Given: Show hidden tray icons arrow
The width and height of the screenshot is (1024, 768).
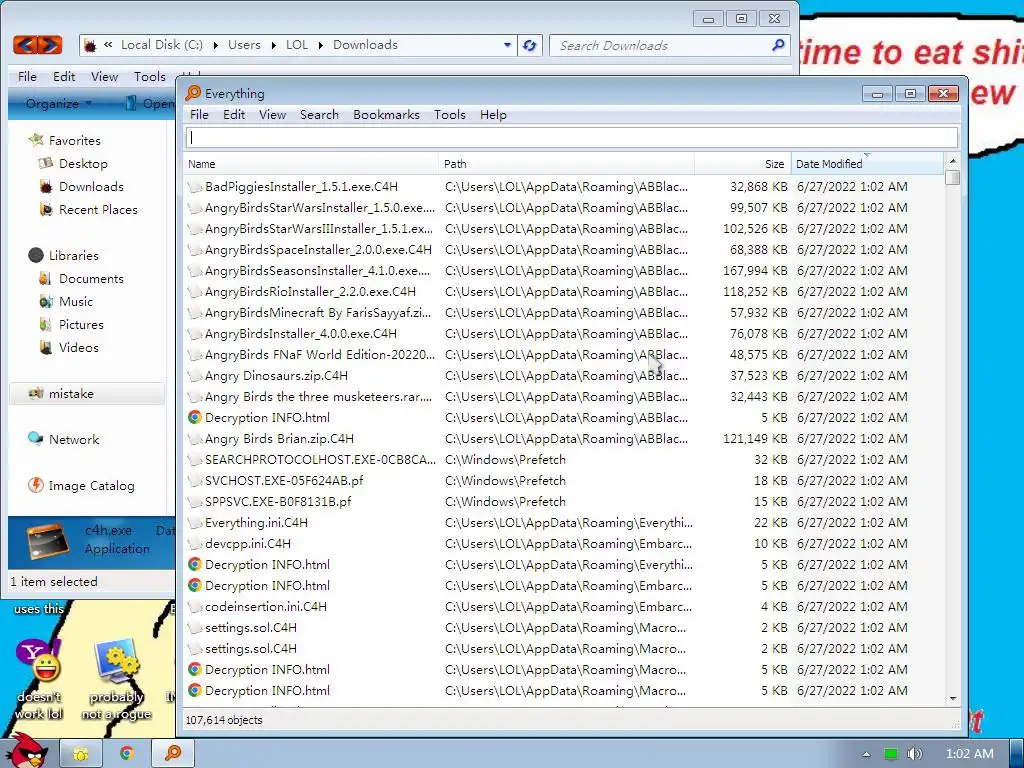Looking at the screenshot, I should 866,754.
